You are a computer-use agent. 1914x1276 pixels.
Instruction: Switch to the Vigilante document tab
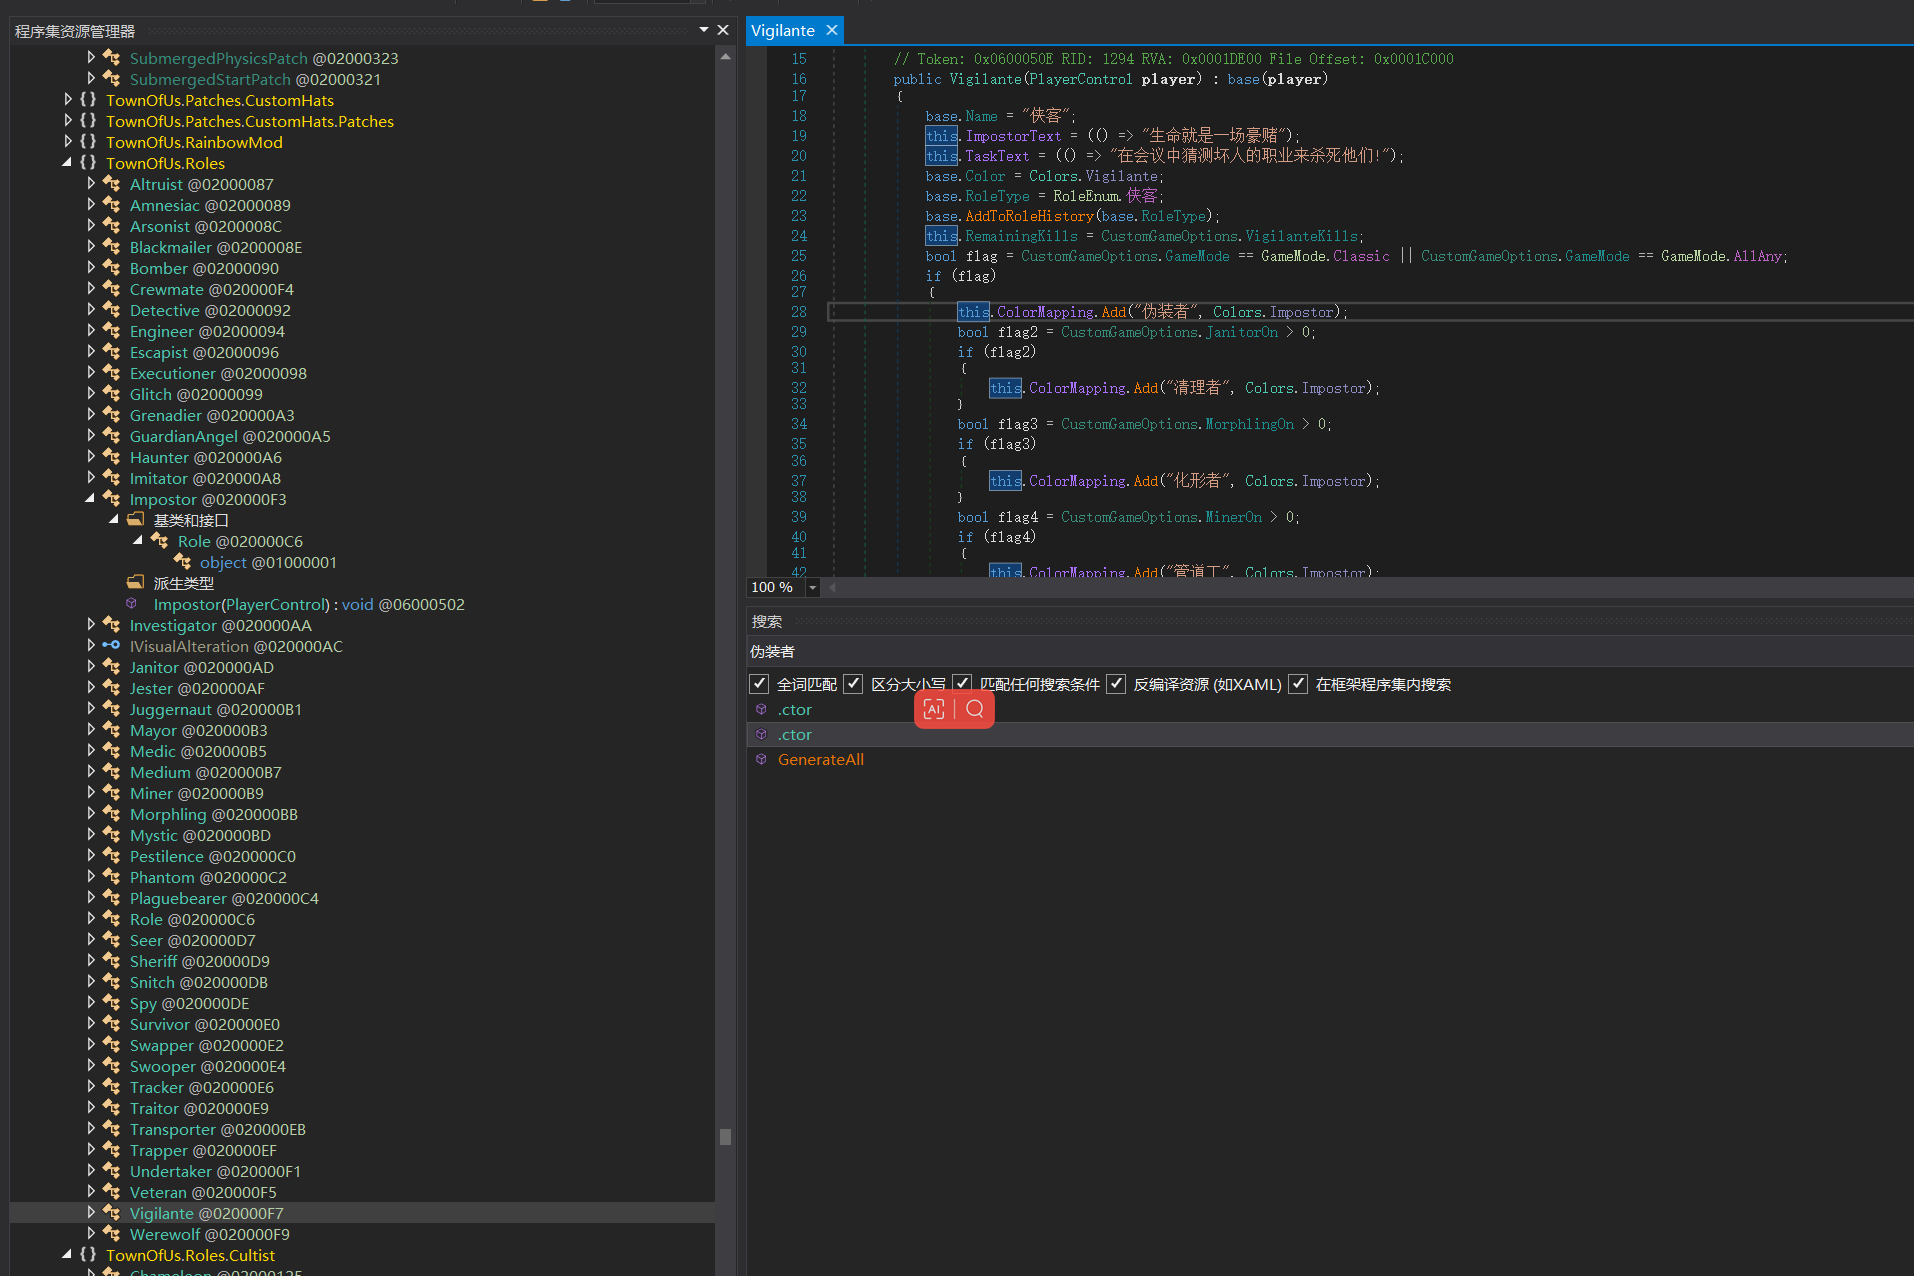[783, 30]
